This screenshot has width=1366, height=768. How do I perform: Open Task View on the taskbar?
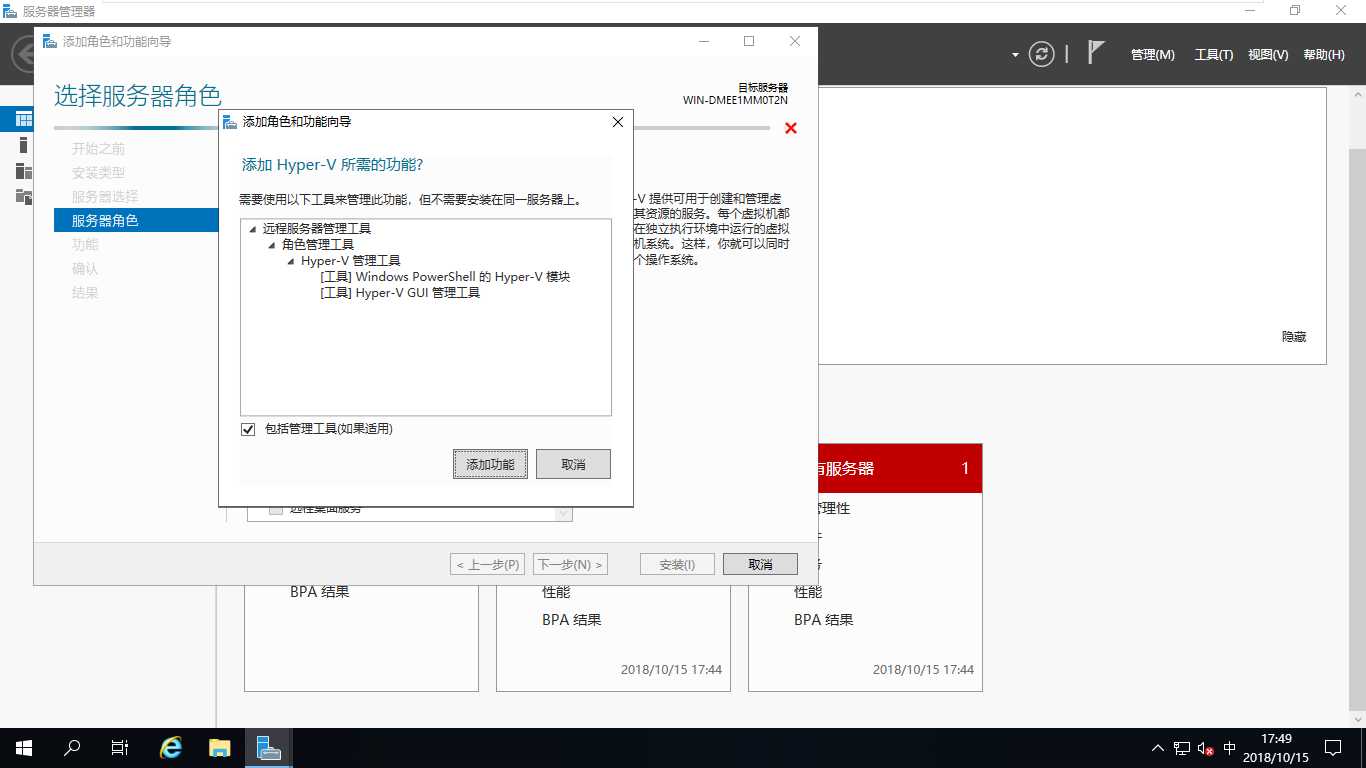119,748
